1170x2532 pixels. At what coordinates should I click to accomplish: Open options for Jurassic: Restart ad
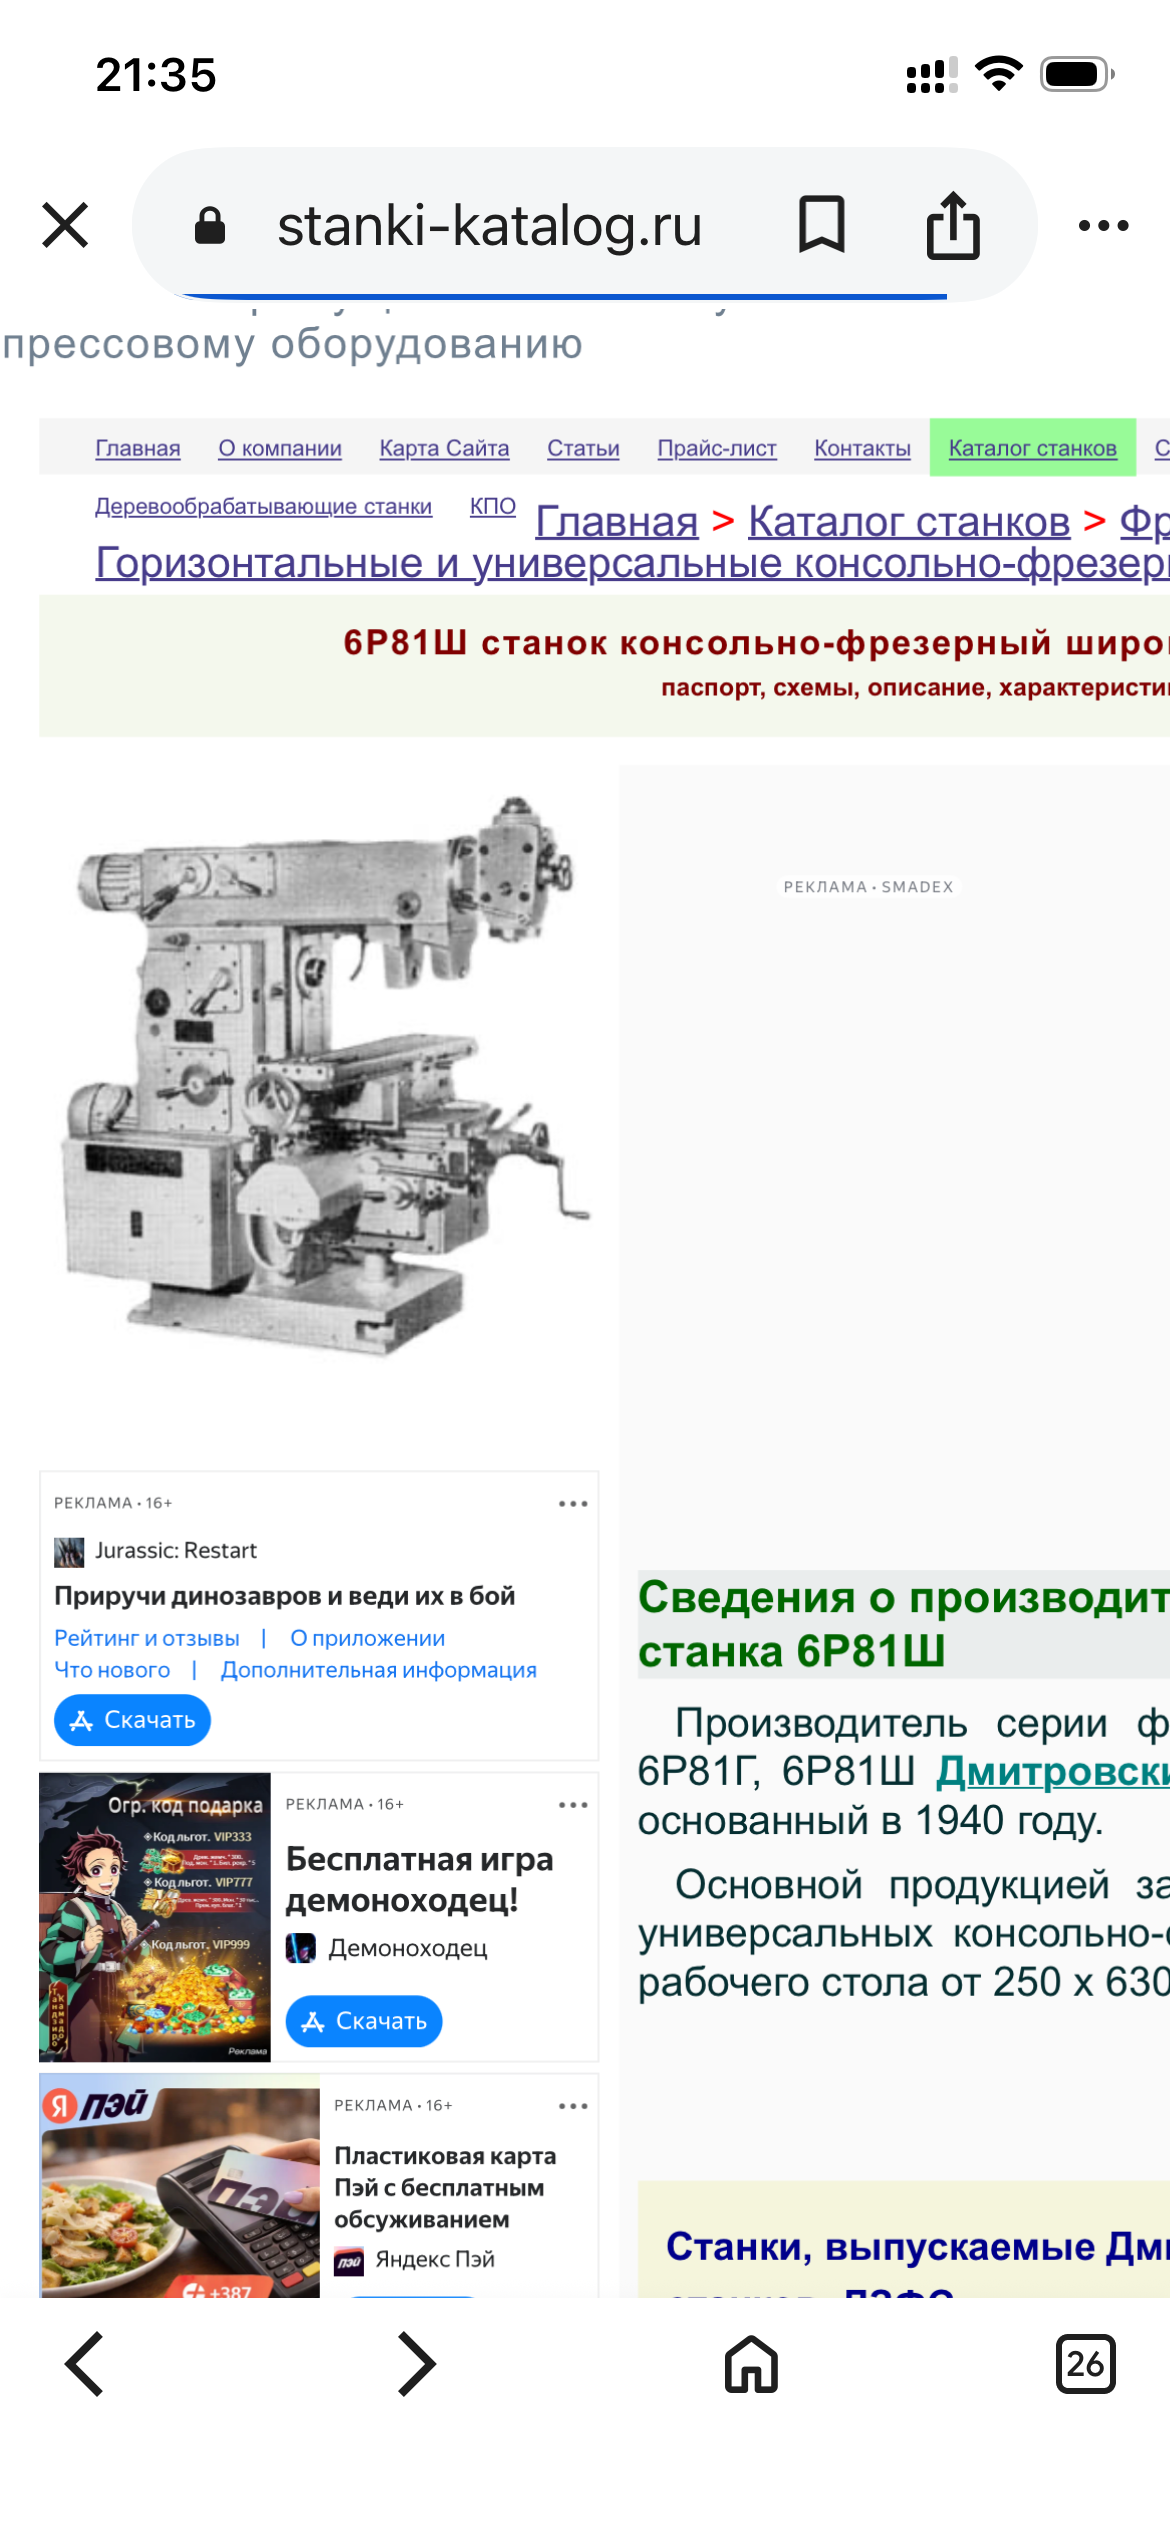[573, 1504]
